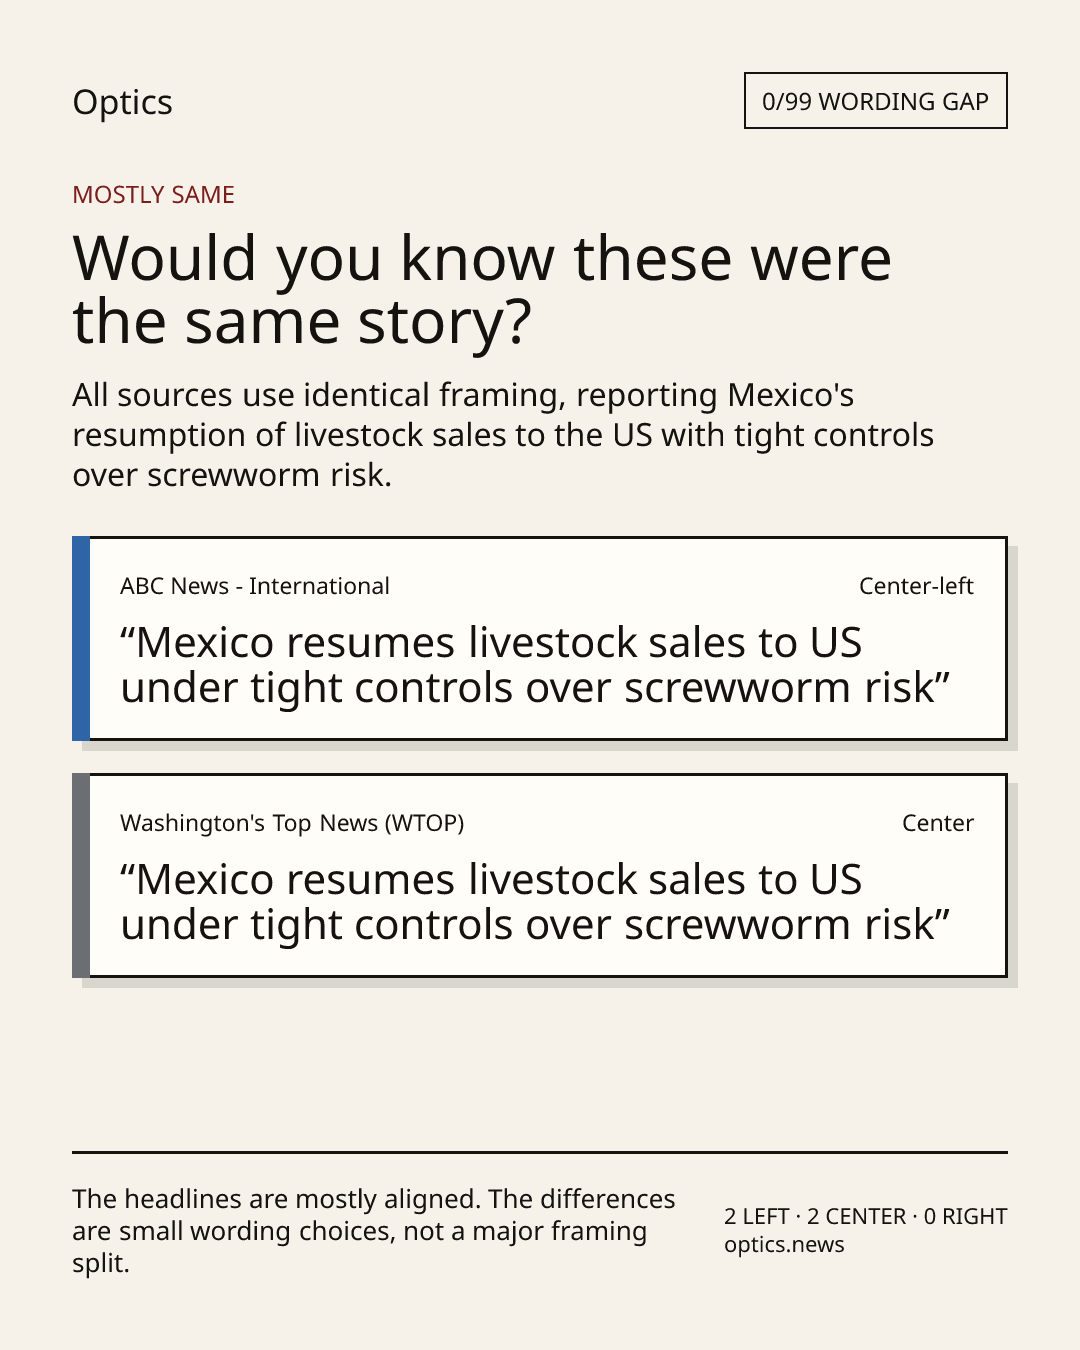Open the optics.news link
Screen dimensions: 1080x1350
[784, 1245]
